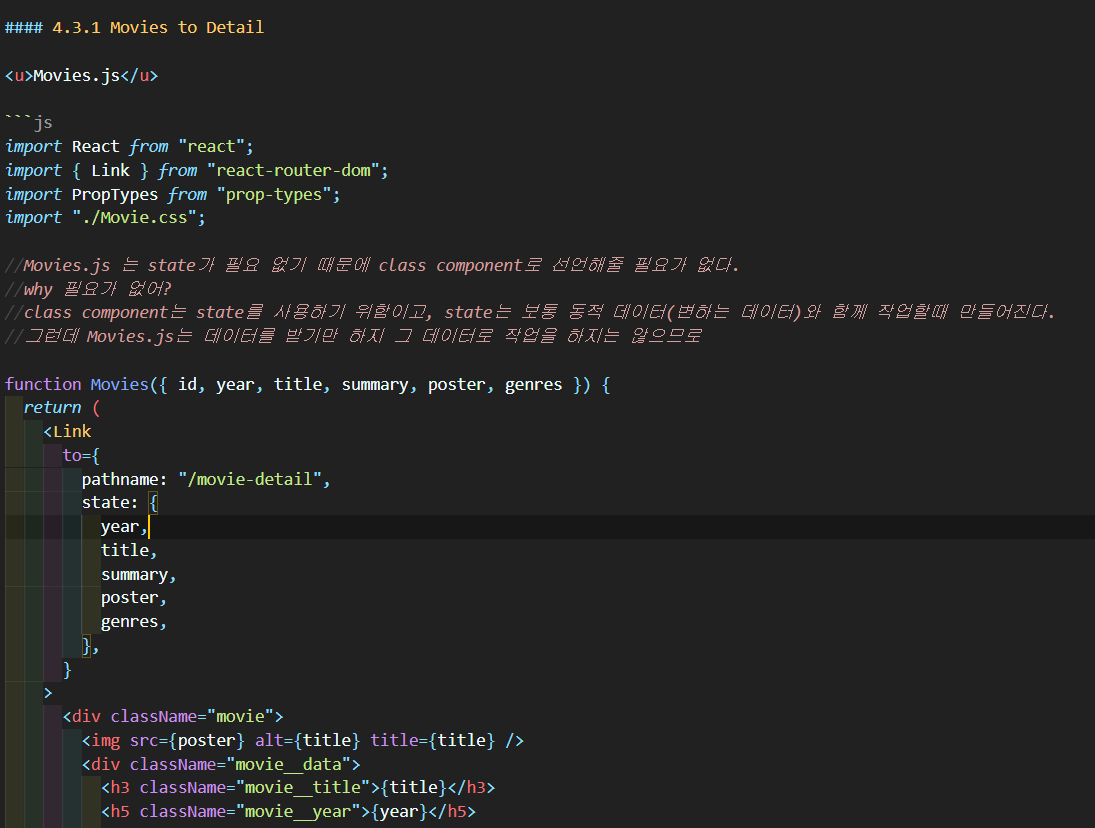Click the h3 "movie__title" line
Screen dimensions: 1095x828
(298, 788)
